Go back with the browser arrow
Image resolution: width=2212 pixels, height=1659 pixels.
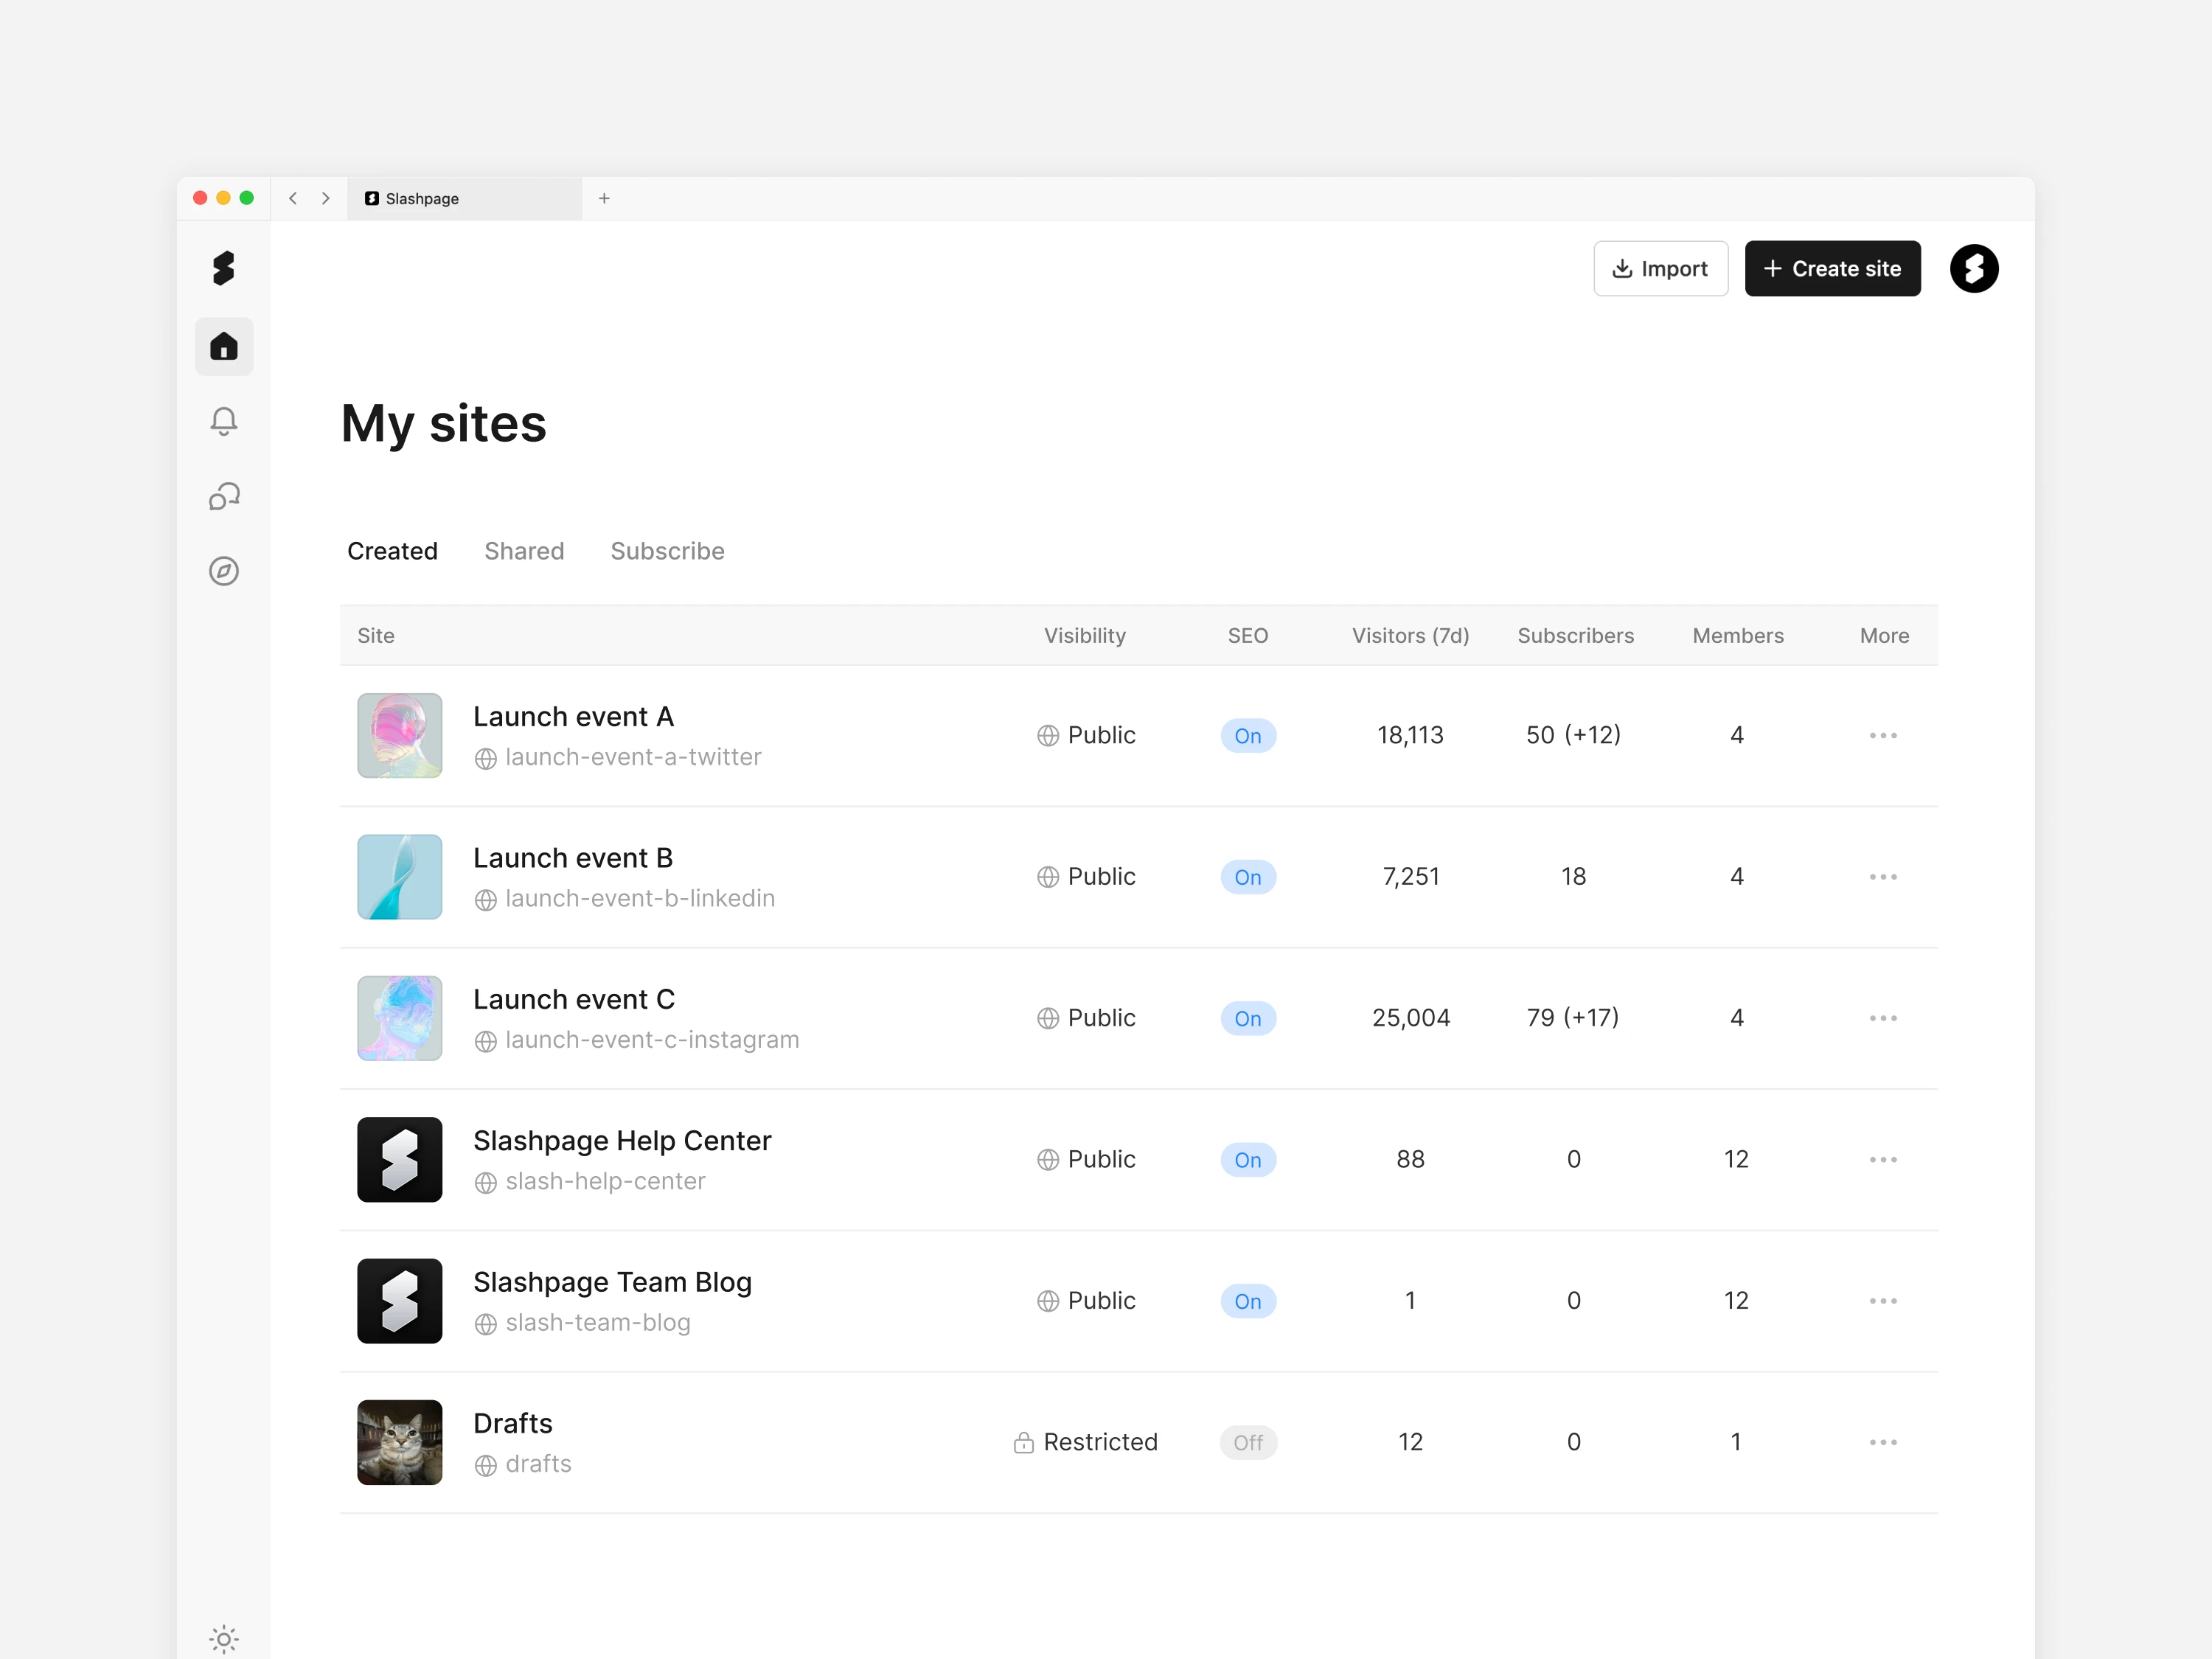pyautogui.click(x=293, y=198)
